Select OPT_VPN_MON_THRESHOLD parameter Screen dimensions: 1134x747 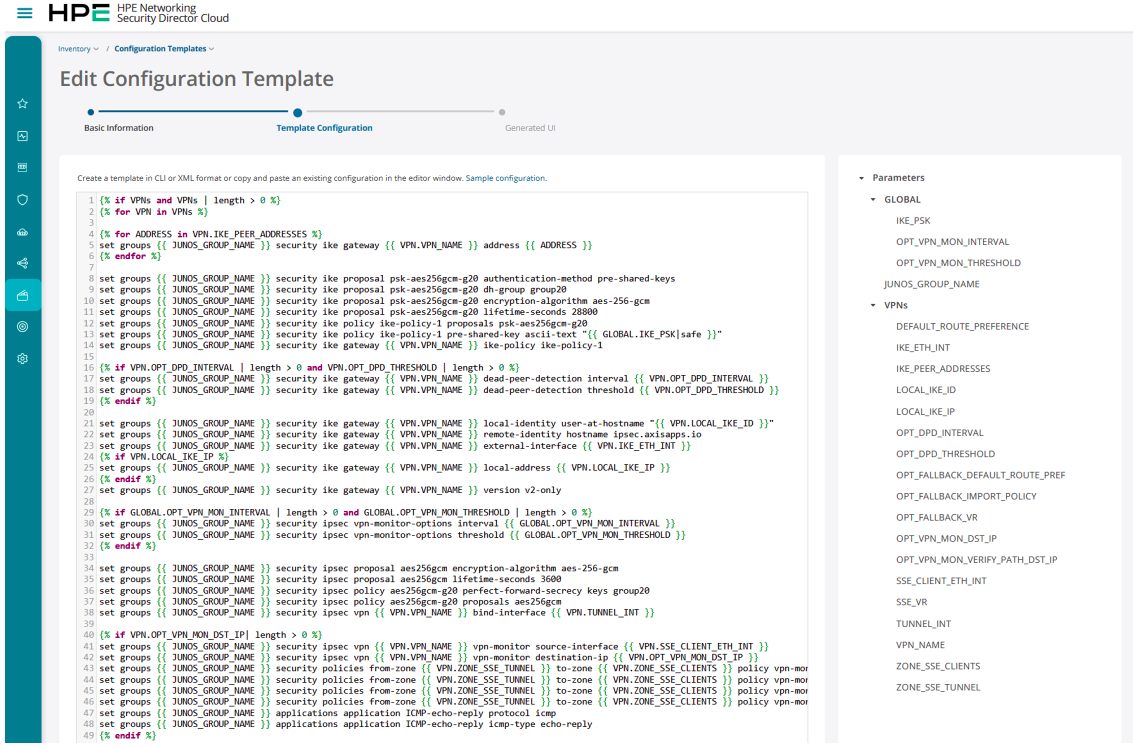pyautogui.click(x=958, y=262)
